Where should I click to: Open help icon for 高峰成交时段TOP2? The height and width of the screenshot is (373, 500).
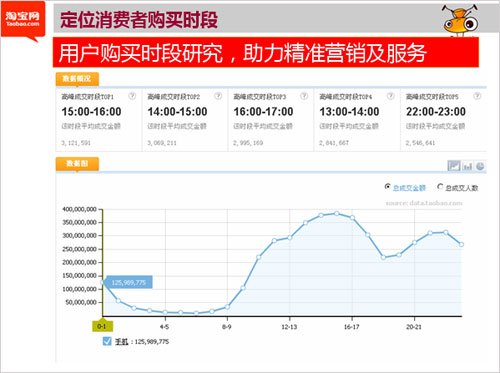pyautogui.click(x=218, y=96)
